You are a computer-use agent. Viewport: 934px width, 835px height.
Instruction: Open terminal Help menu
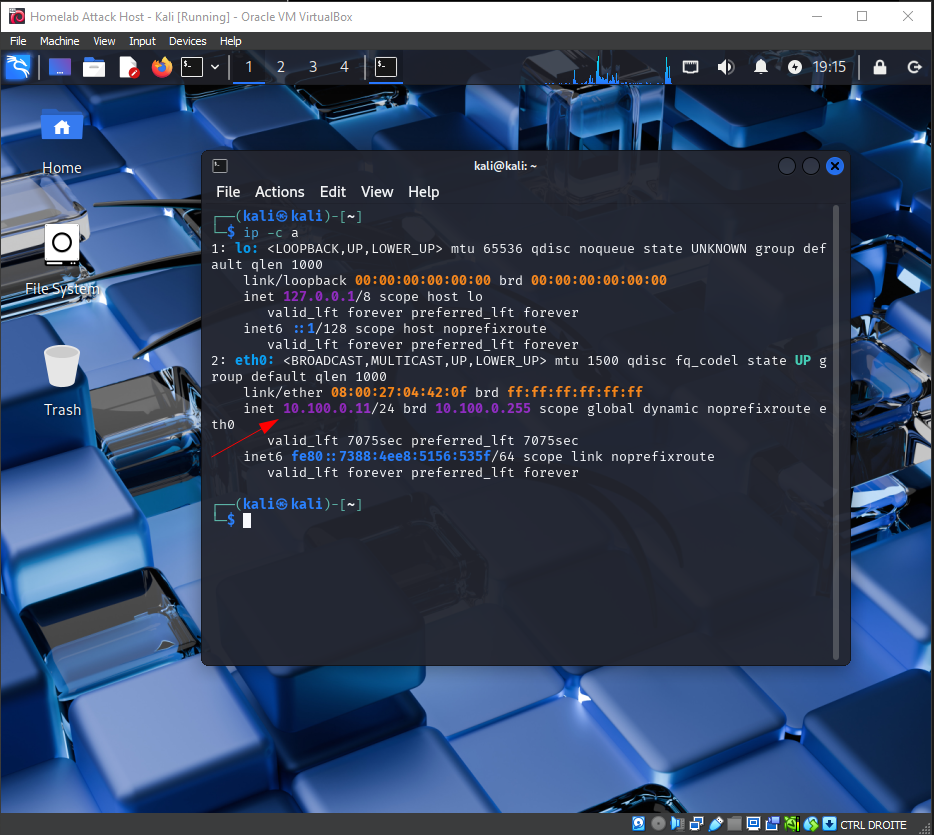(x=424, y=192)
